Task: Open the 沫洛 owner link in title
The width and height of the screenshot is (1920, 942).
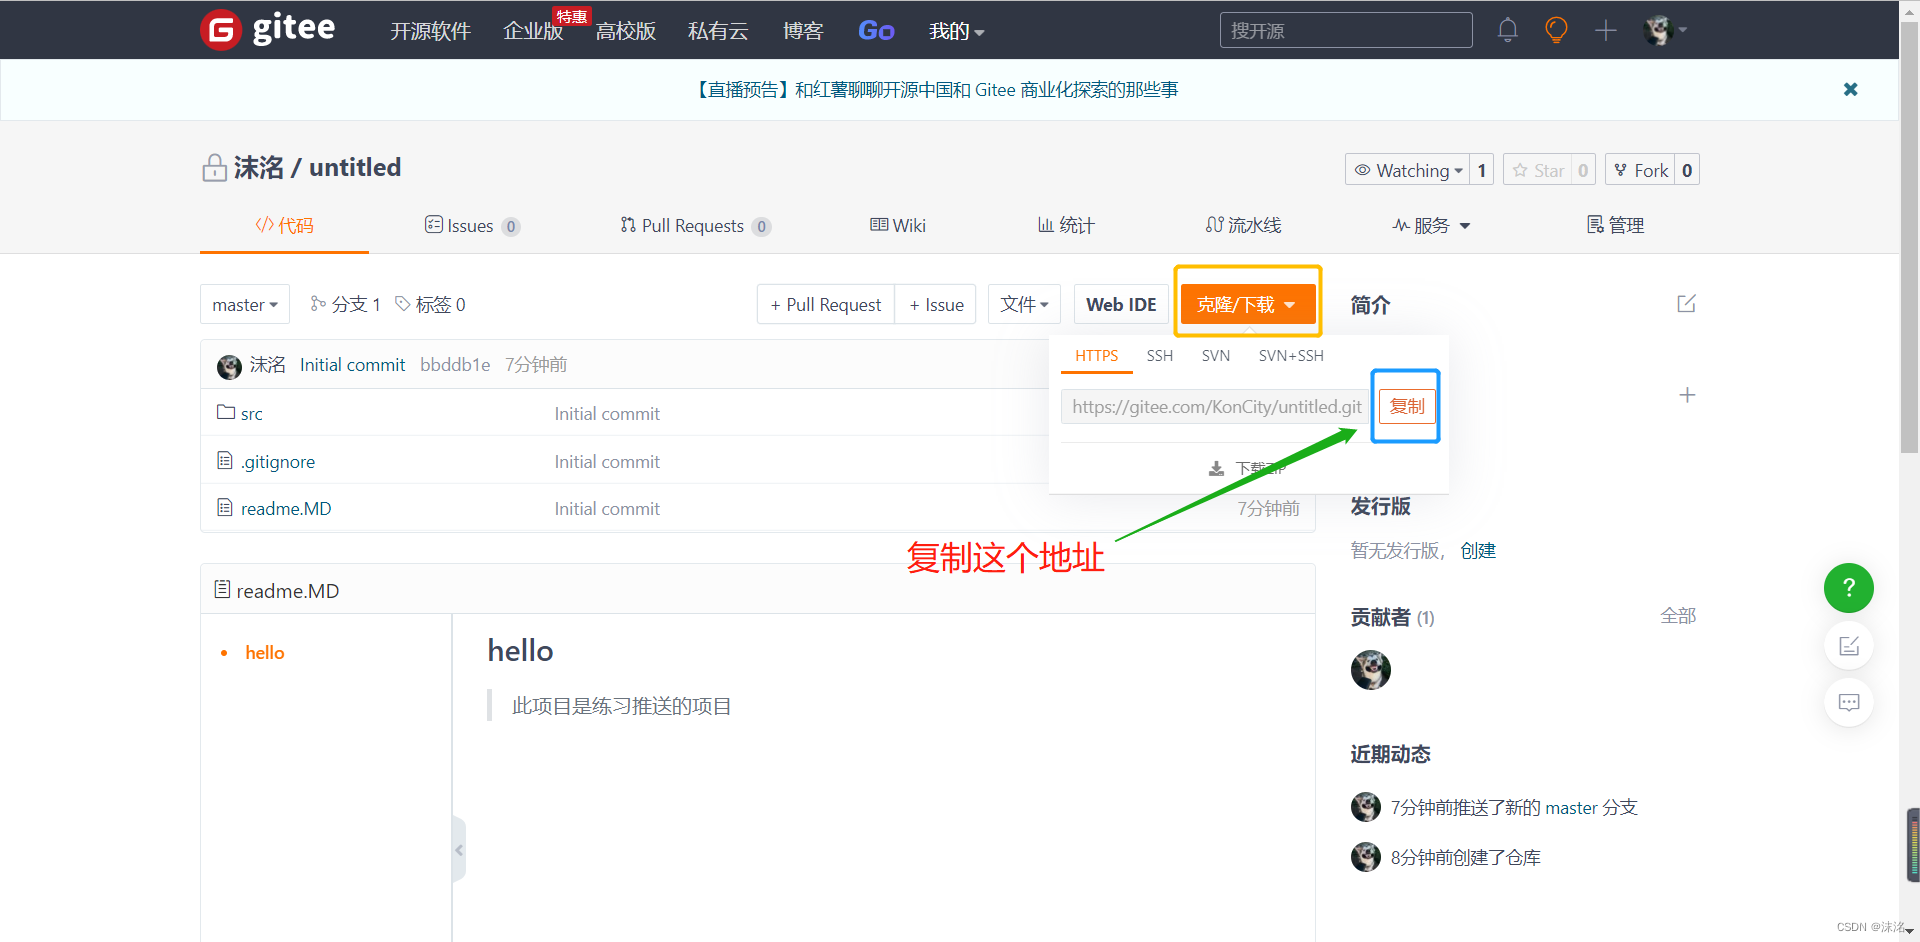Action: click(259, 167)
